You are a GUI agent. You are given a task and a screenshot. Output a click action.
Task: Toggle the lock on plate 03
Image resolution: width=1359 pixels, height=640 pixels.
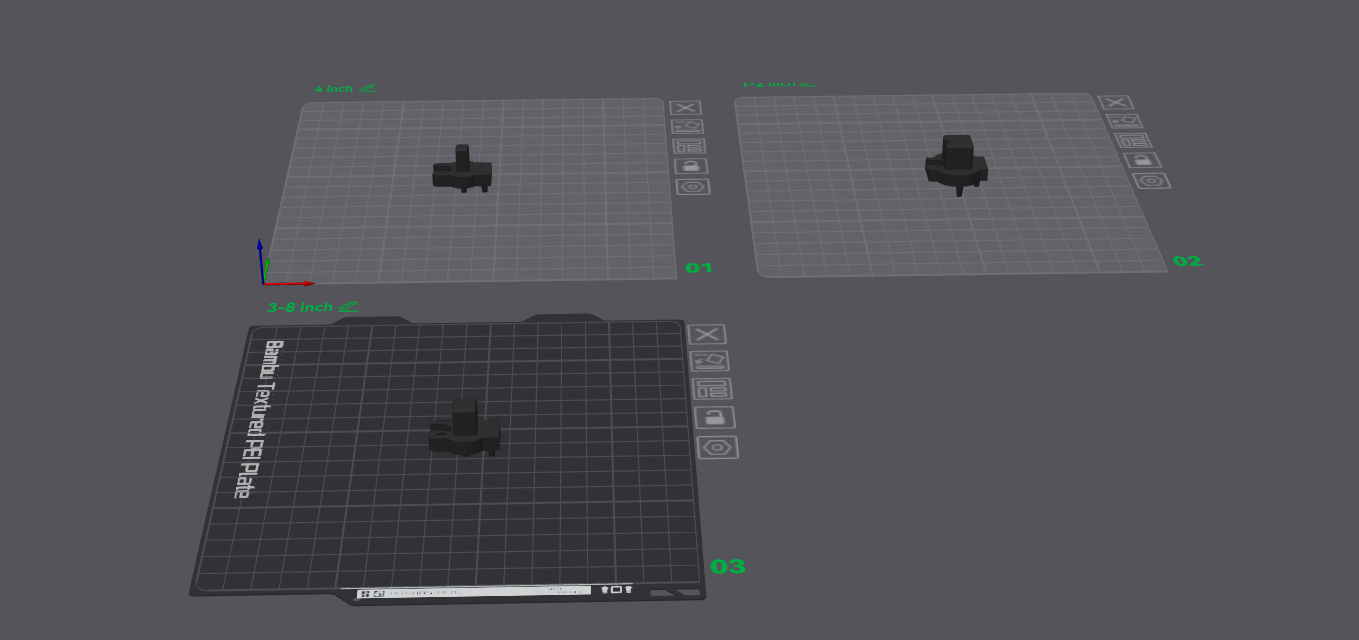[x=715, y=417]
